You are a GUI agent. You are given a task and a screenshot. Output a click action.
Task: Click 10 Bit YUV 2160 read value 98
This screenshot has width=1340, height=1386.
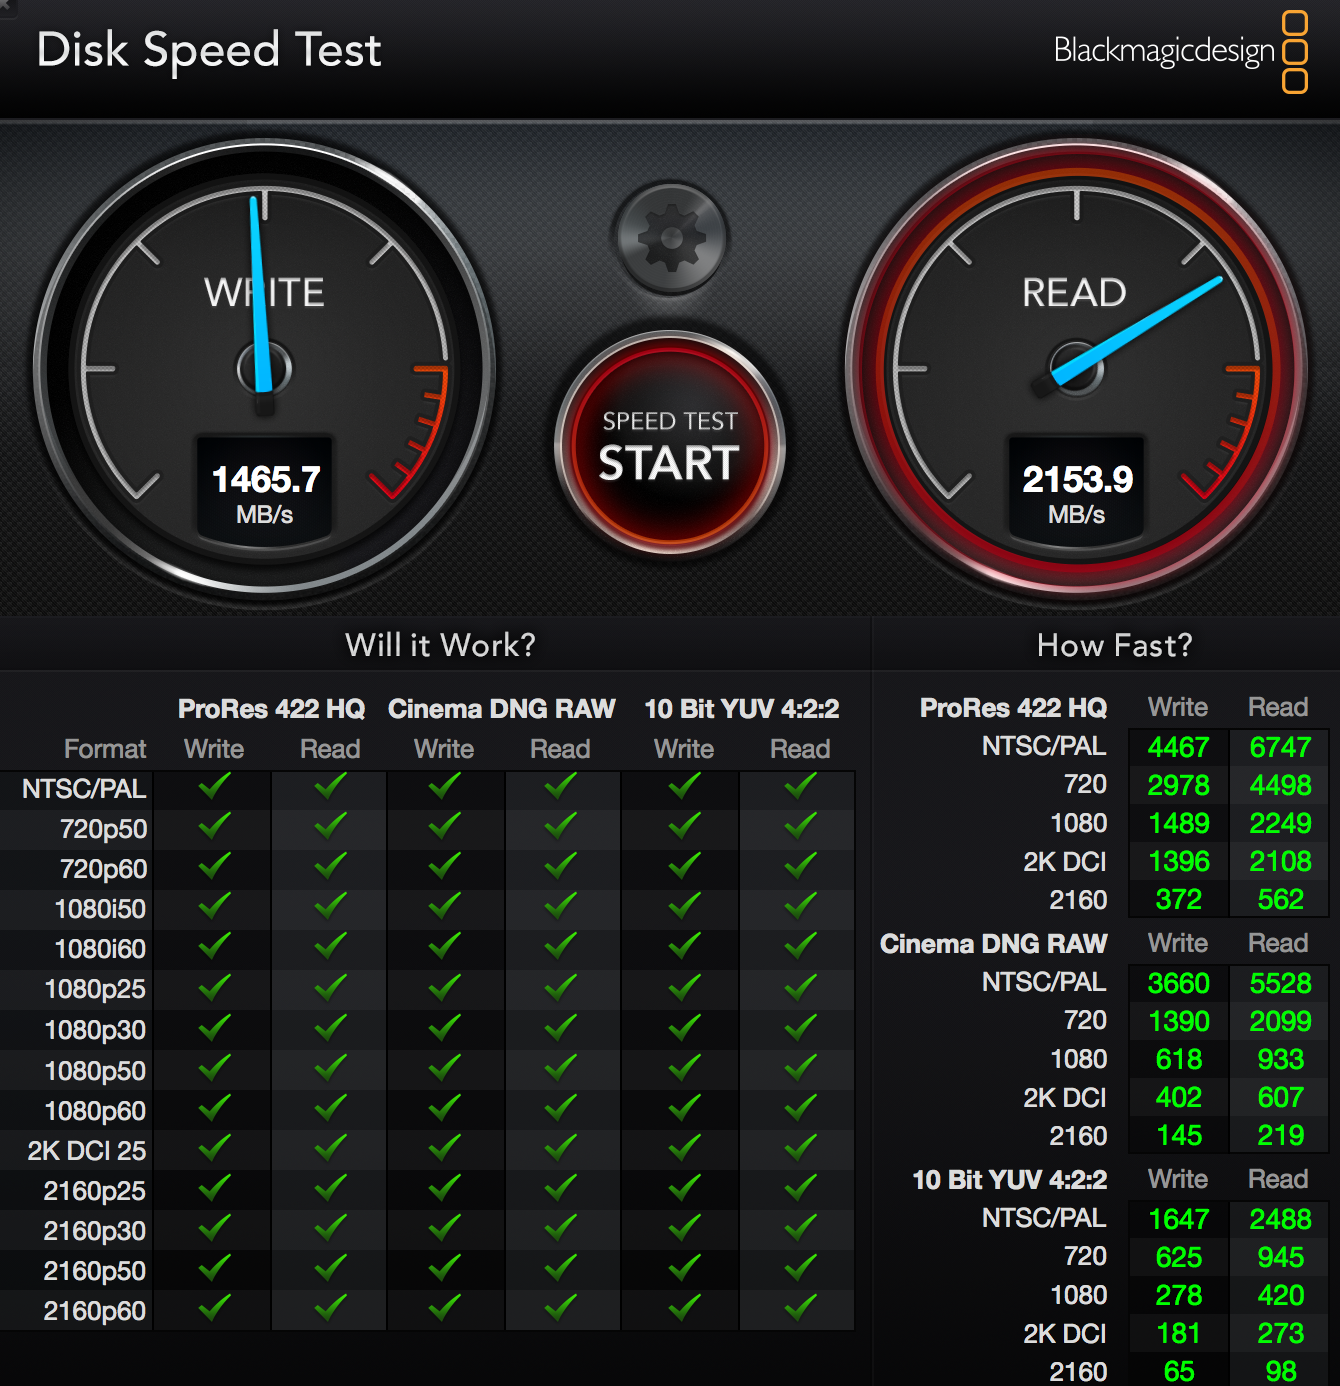1280,1371
